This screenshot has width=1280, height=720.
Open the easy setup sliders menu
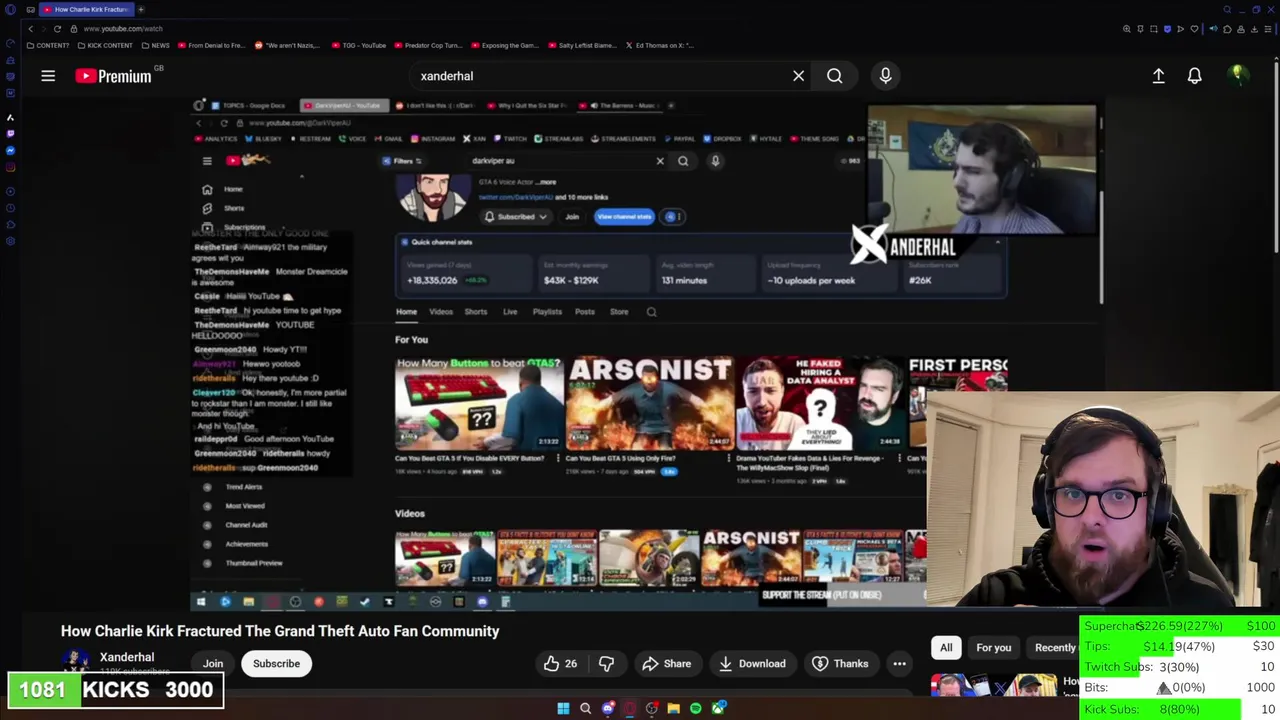coord(1268,29)
